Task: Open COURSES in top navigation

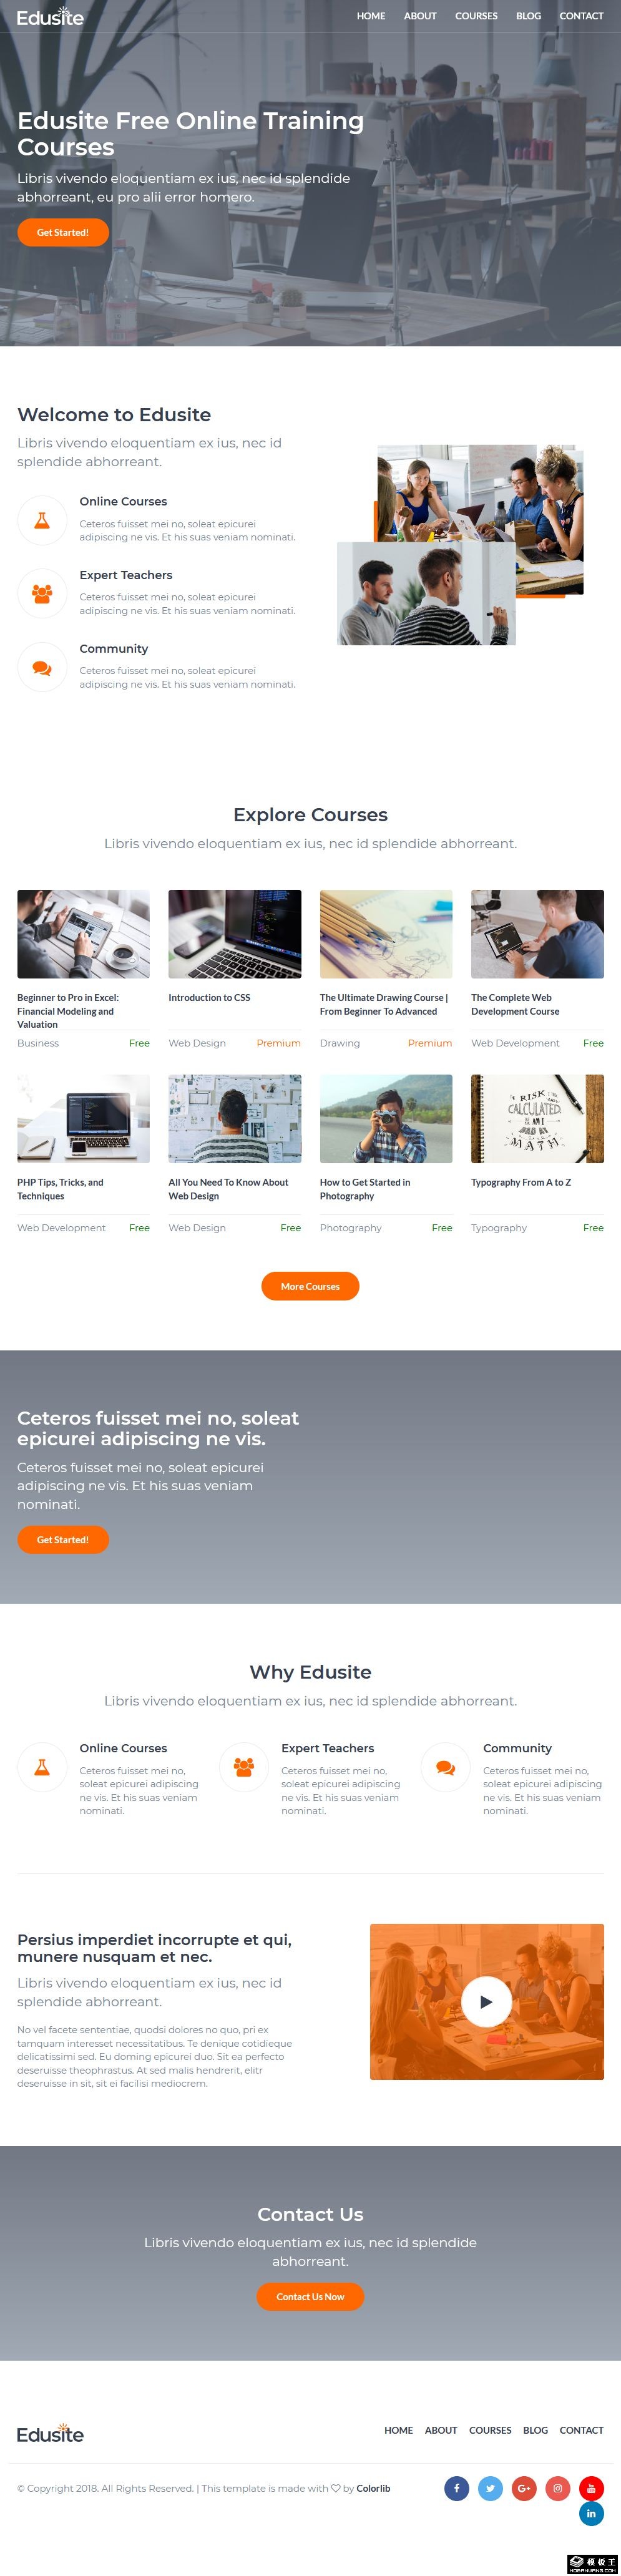Action: click(476, 16)
